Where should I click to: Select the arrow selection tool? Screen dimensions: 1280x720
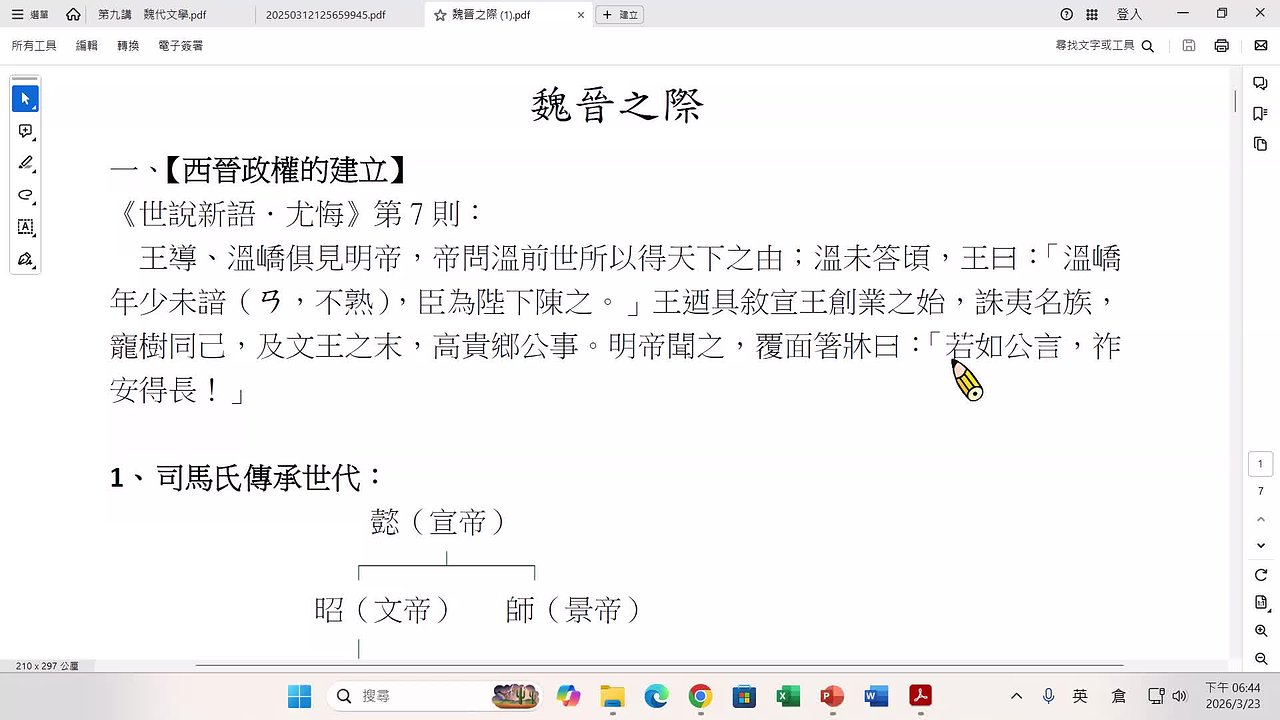point(25,98)
